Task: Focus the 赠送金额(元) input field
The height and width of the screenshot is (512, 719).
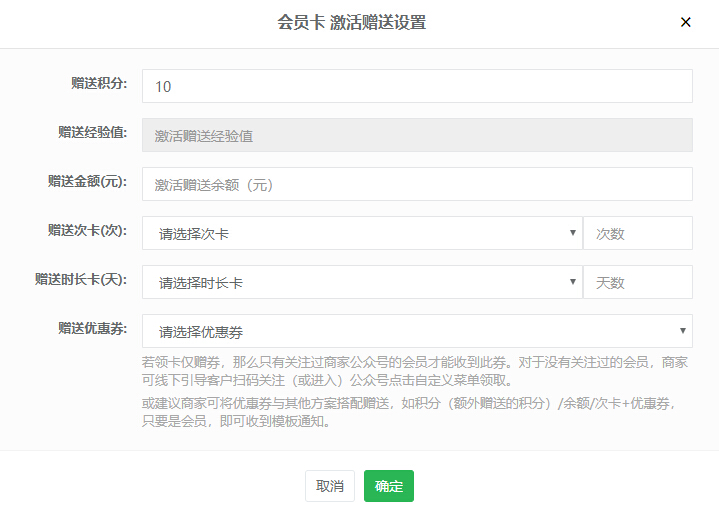Action: point(417,184)
